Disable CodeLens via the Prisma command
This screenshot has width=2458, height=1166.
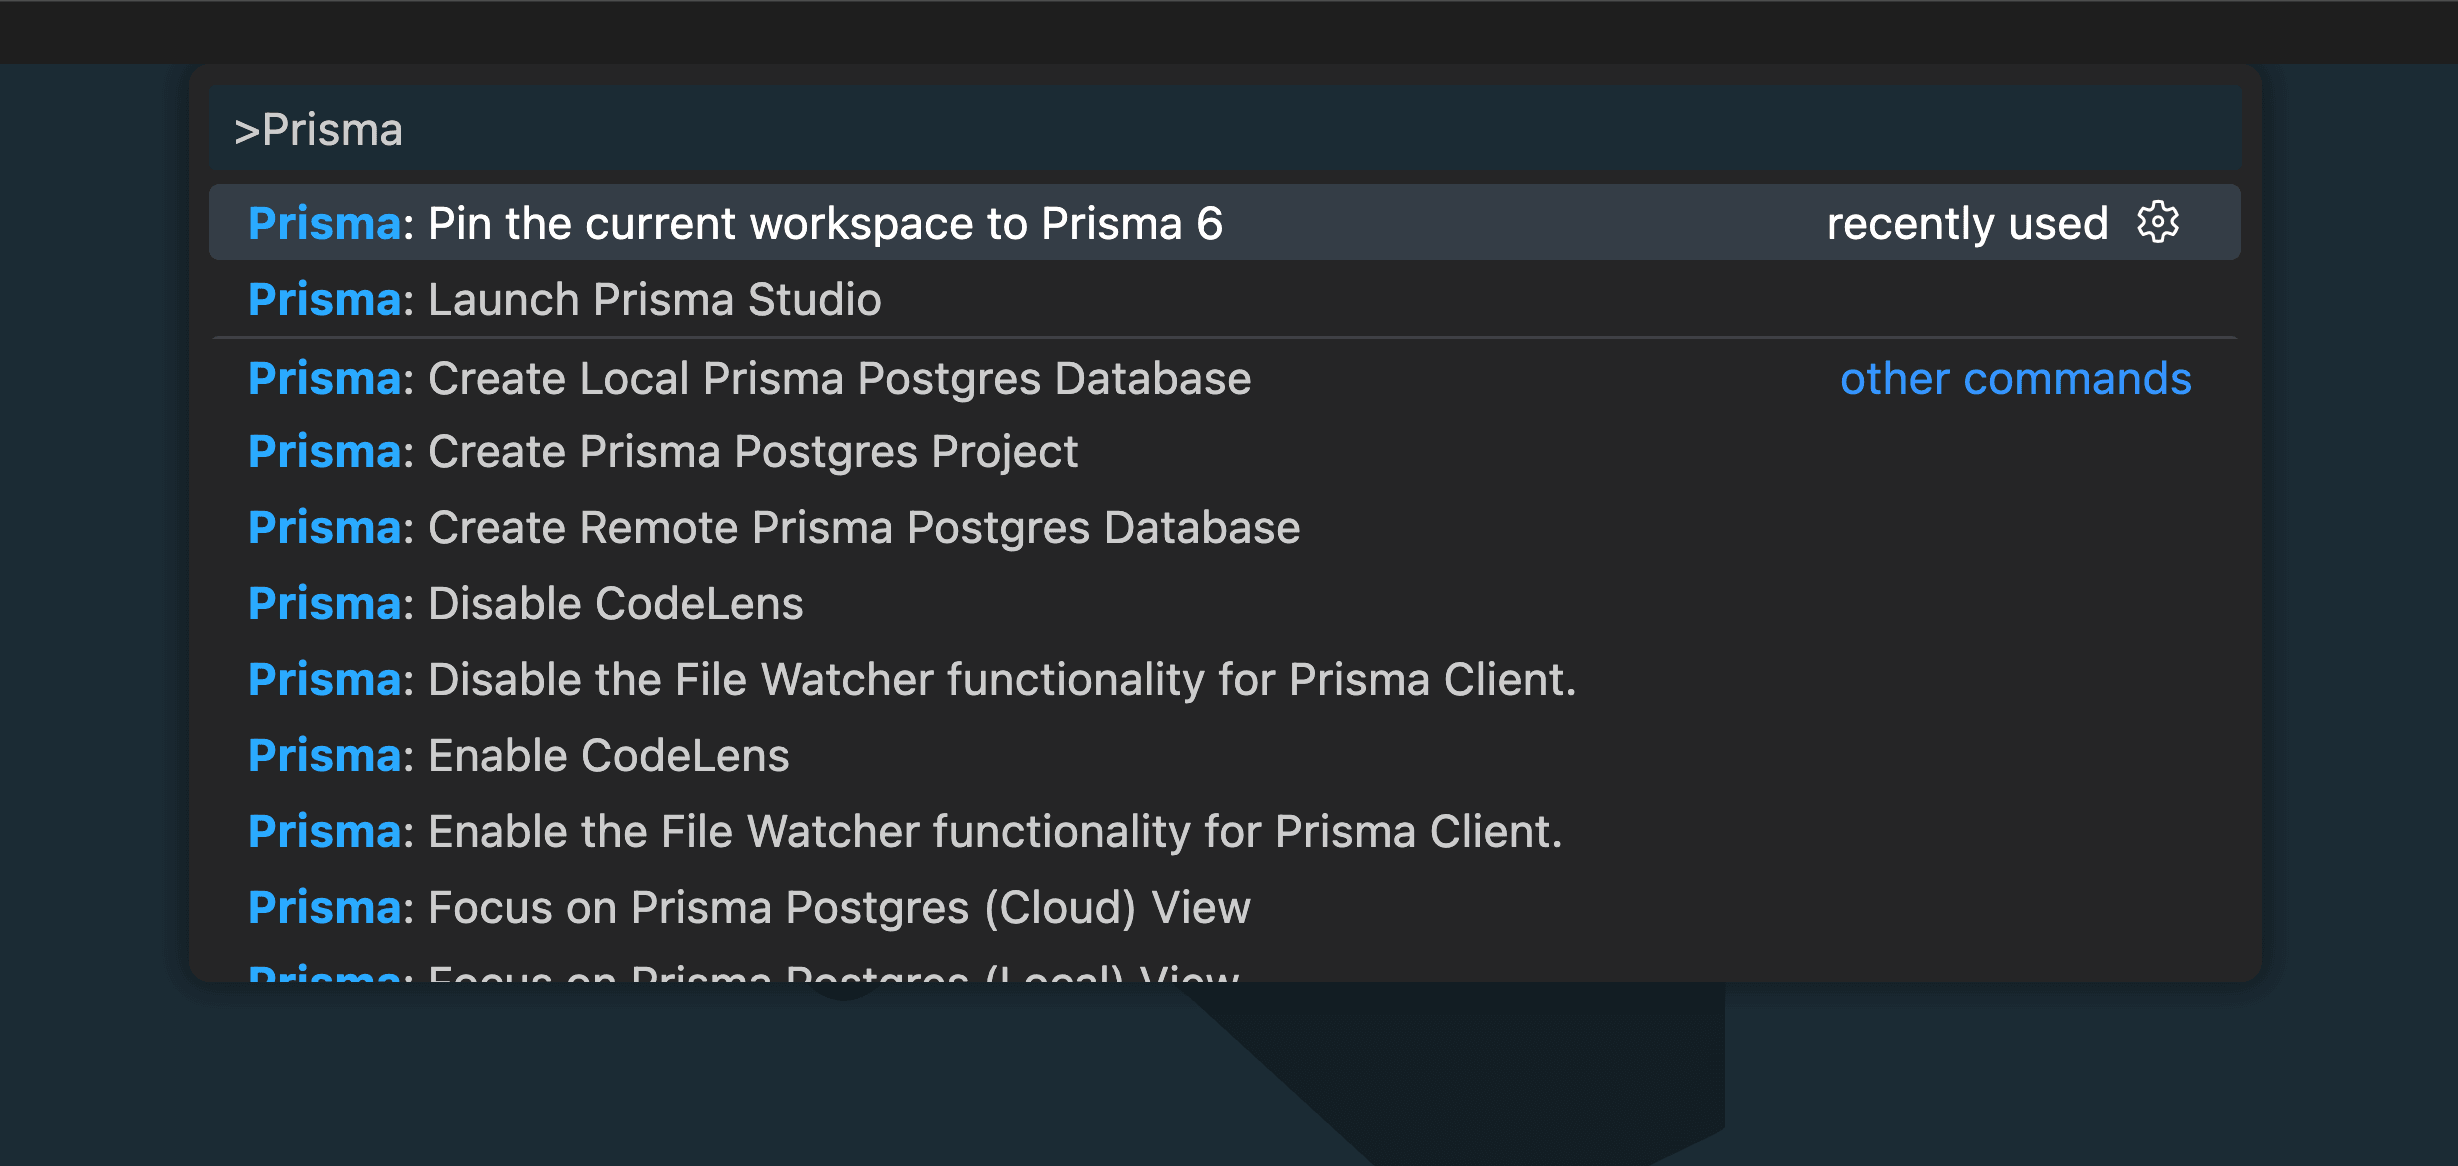(x=525, y=602)
